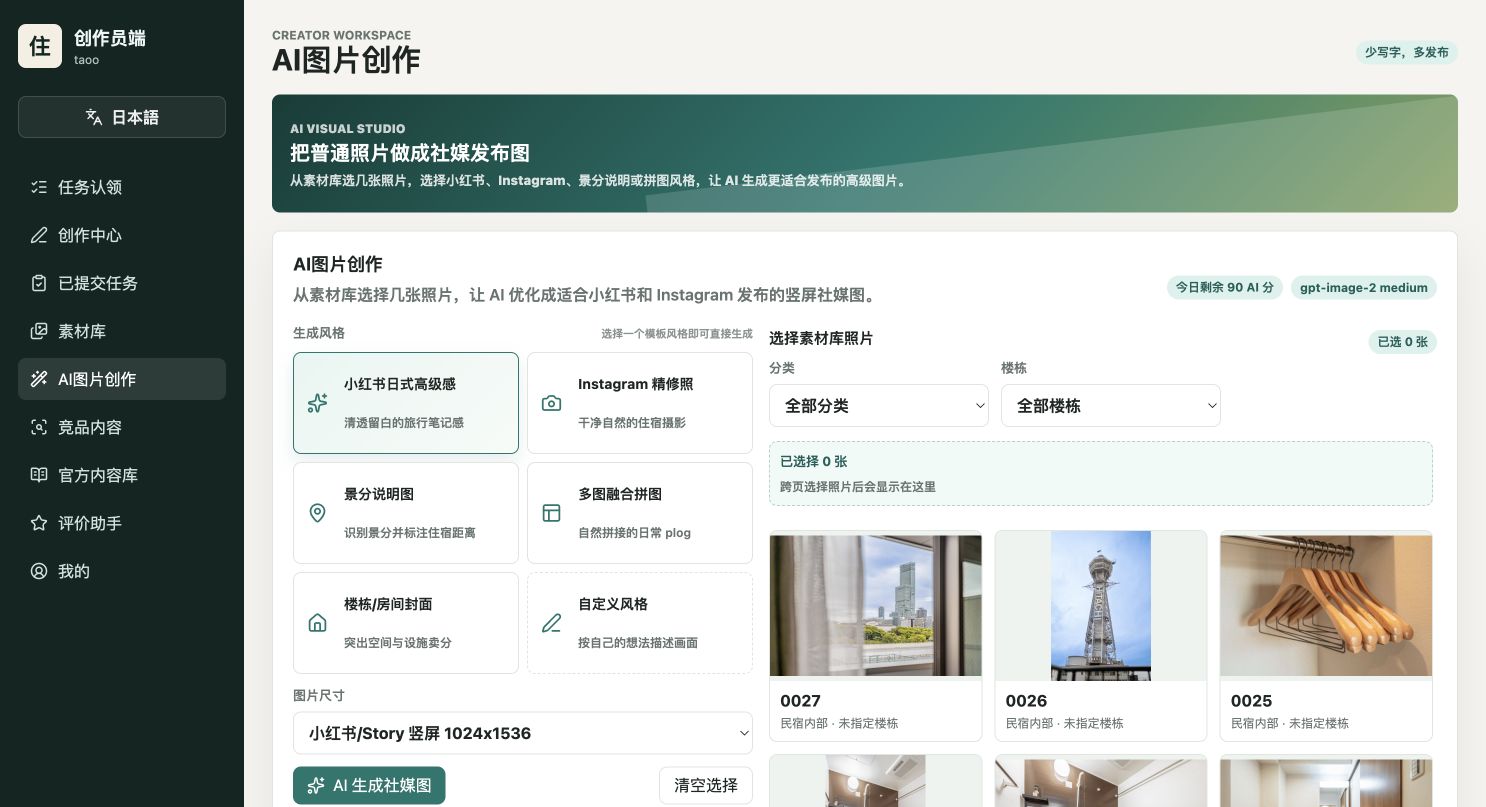Click the 0027 photo title text
The width and height of the screenshot is (1486, 807).
[800, 701]
